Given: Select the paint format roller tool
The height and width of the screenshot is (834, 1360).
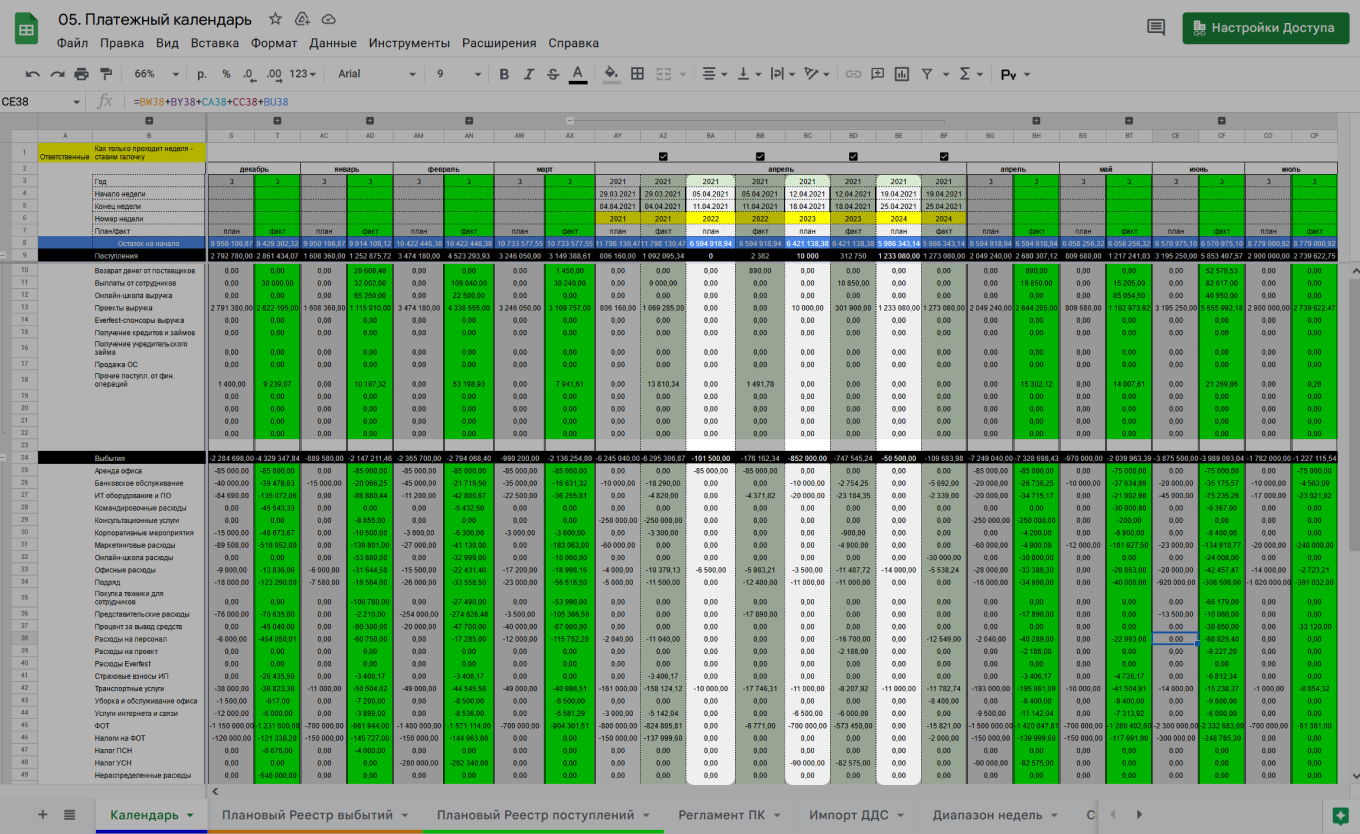Looking at the screenshot, I should (106, 74).
